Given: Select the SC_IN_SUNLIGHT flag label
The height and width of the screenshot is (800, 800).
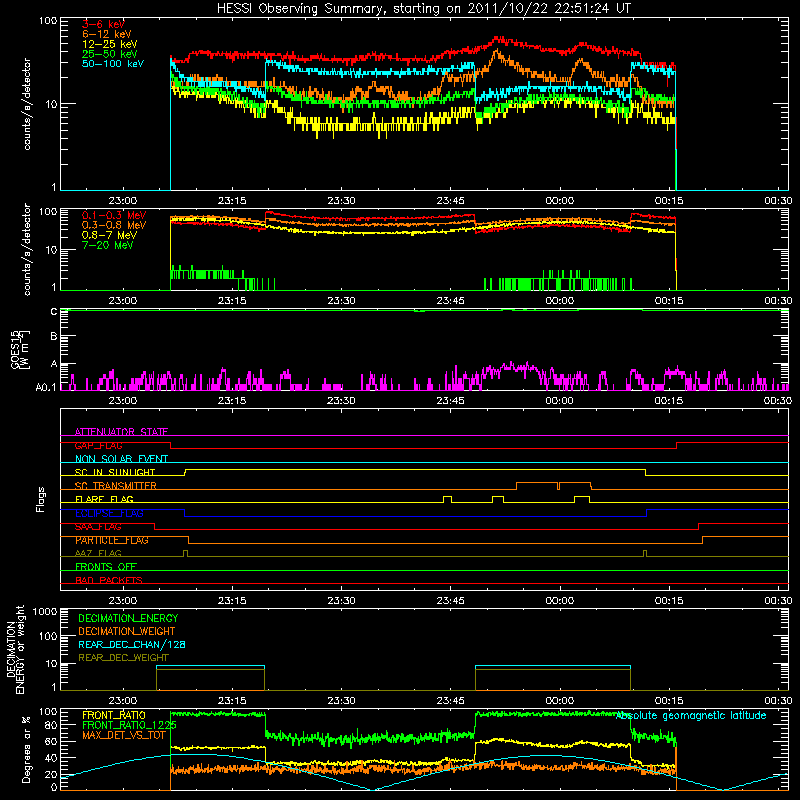Looking at the screenshot, I should 115,472.
